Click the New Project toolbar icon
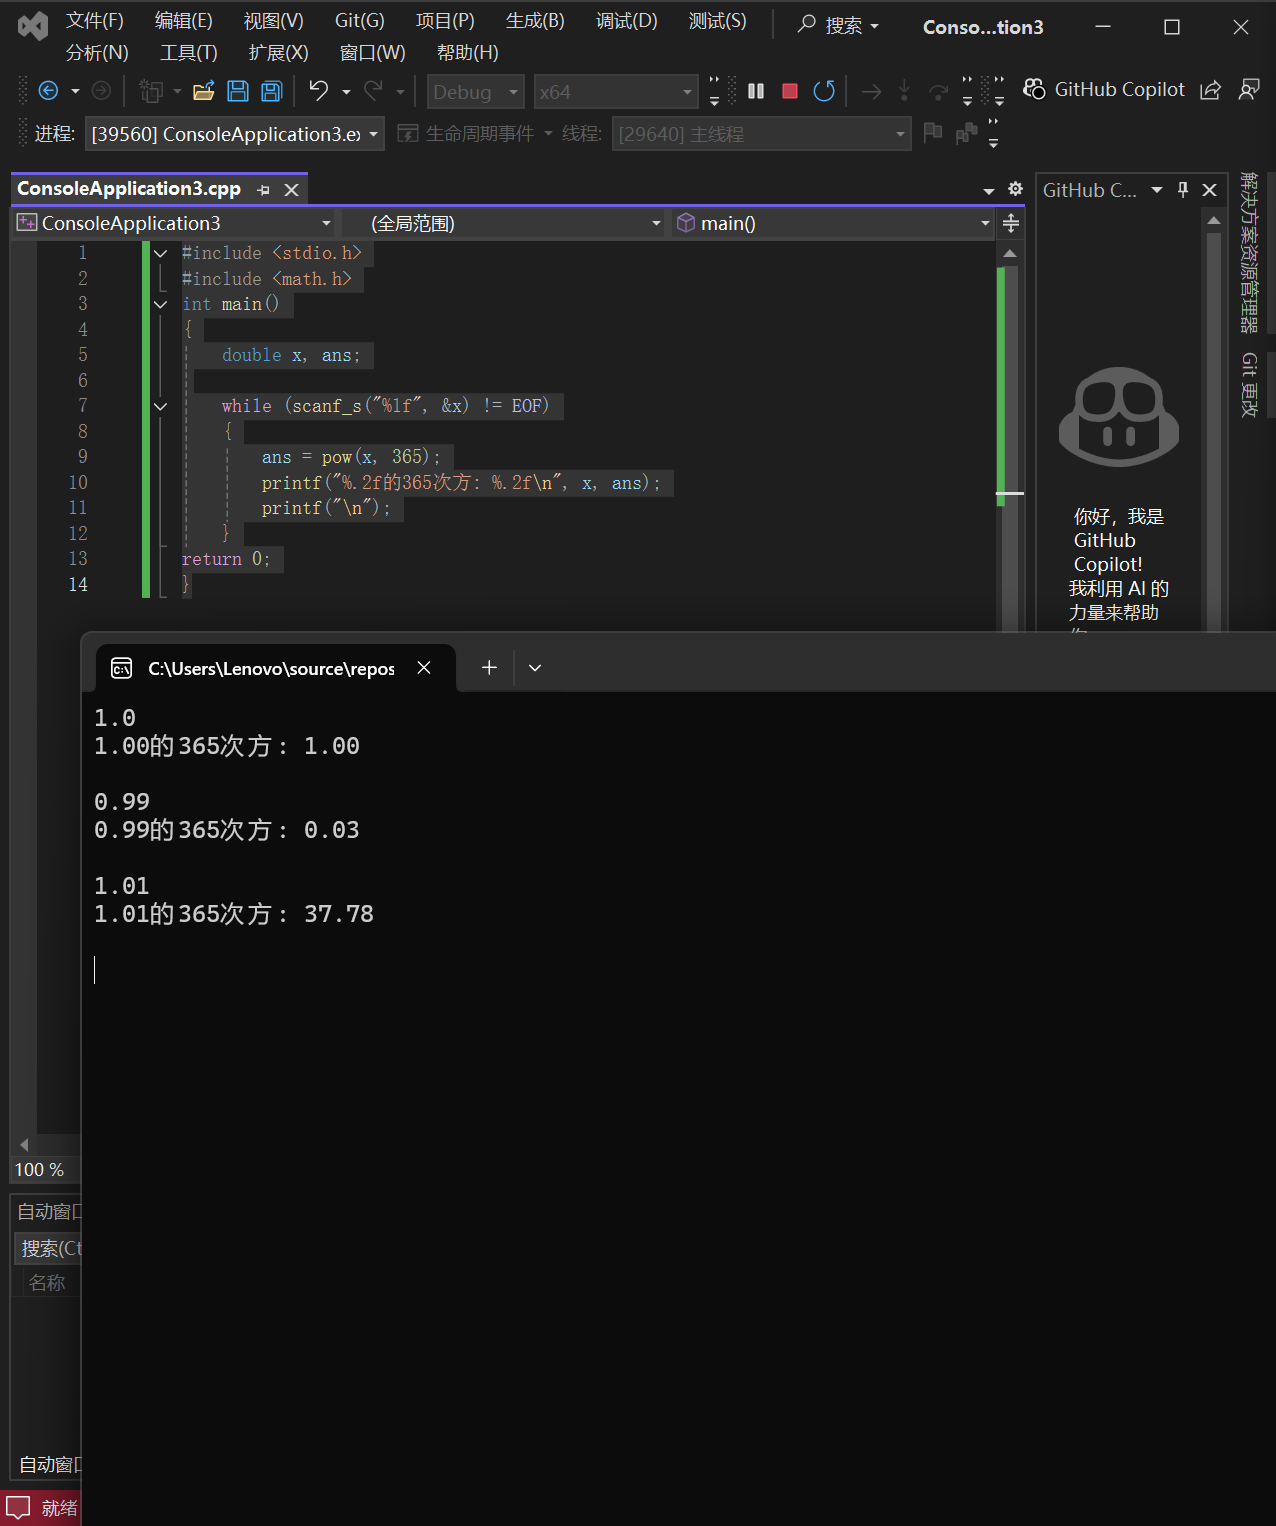 151,91
